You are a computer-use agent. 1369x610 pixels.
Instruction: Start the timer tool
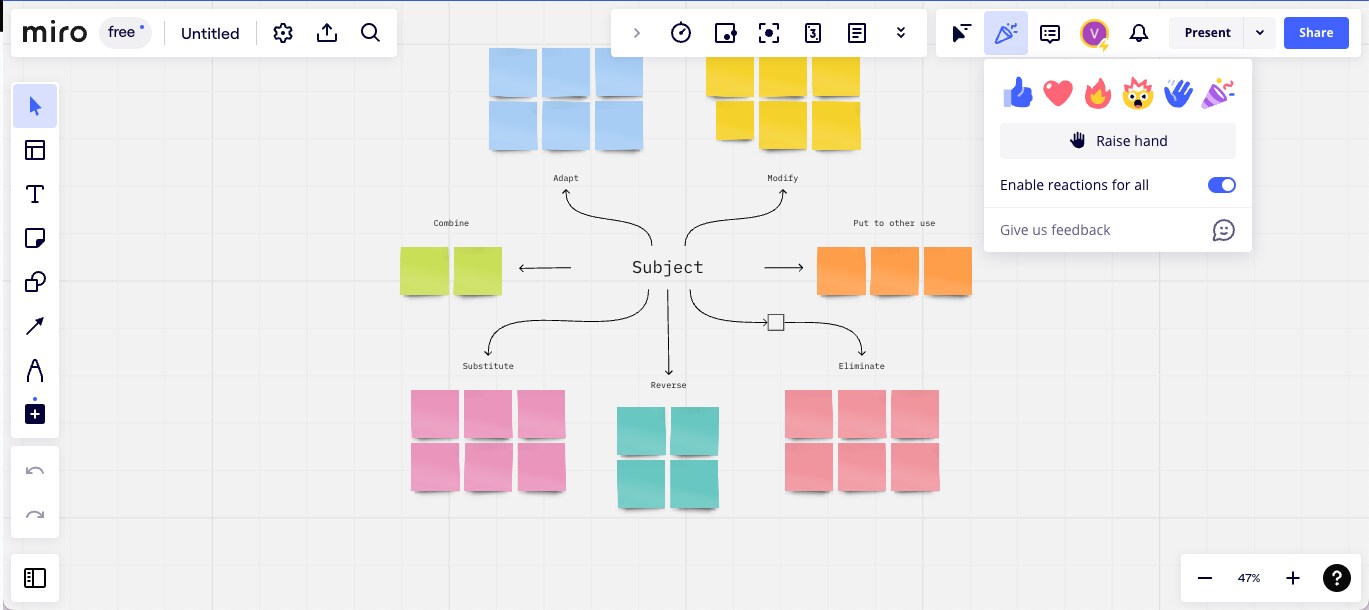point(681,33)
